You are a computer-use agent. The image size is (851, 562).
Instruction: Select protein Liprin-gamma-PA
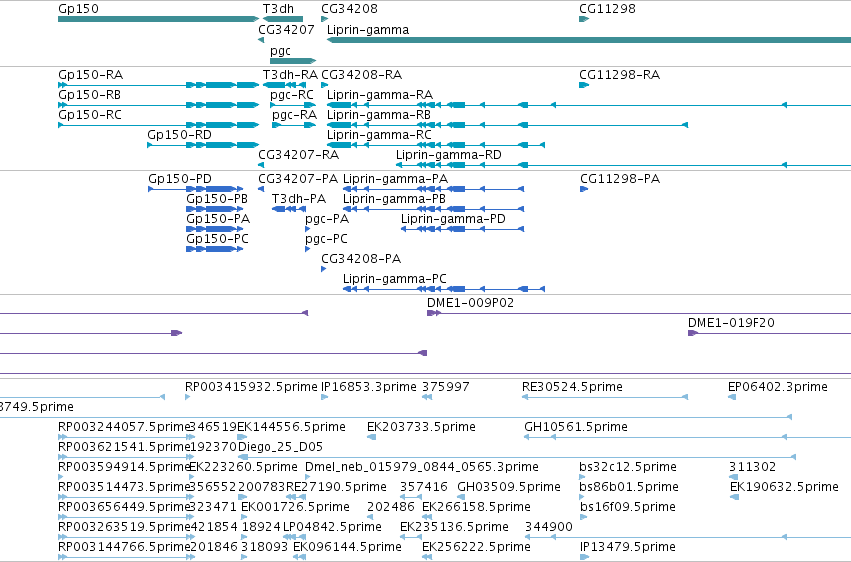click(x=434, y=189)
